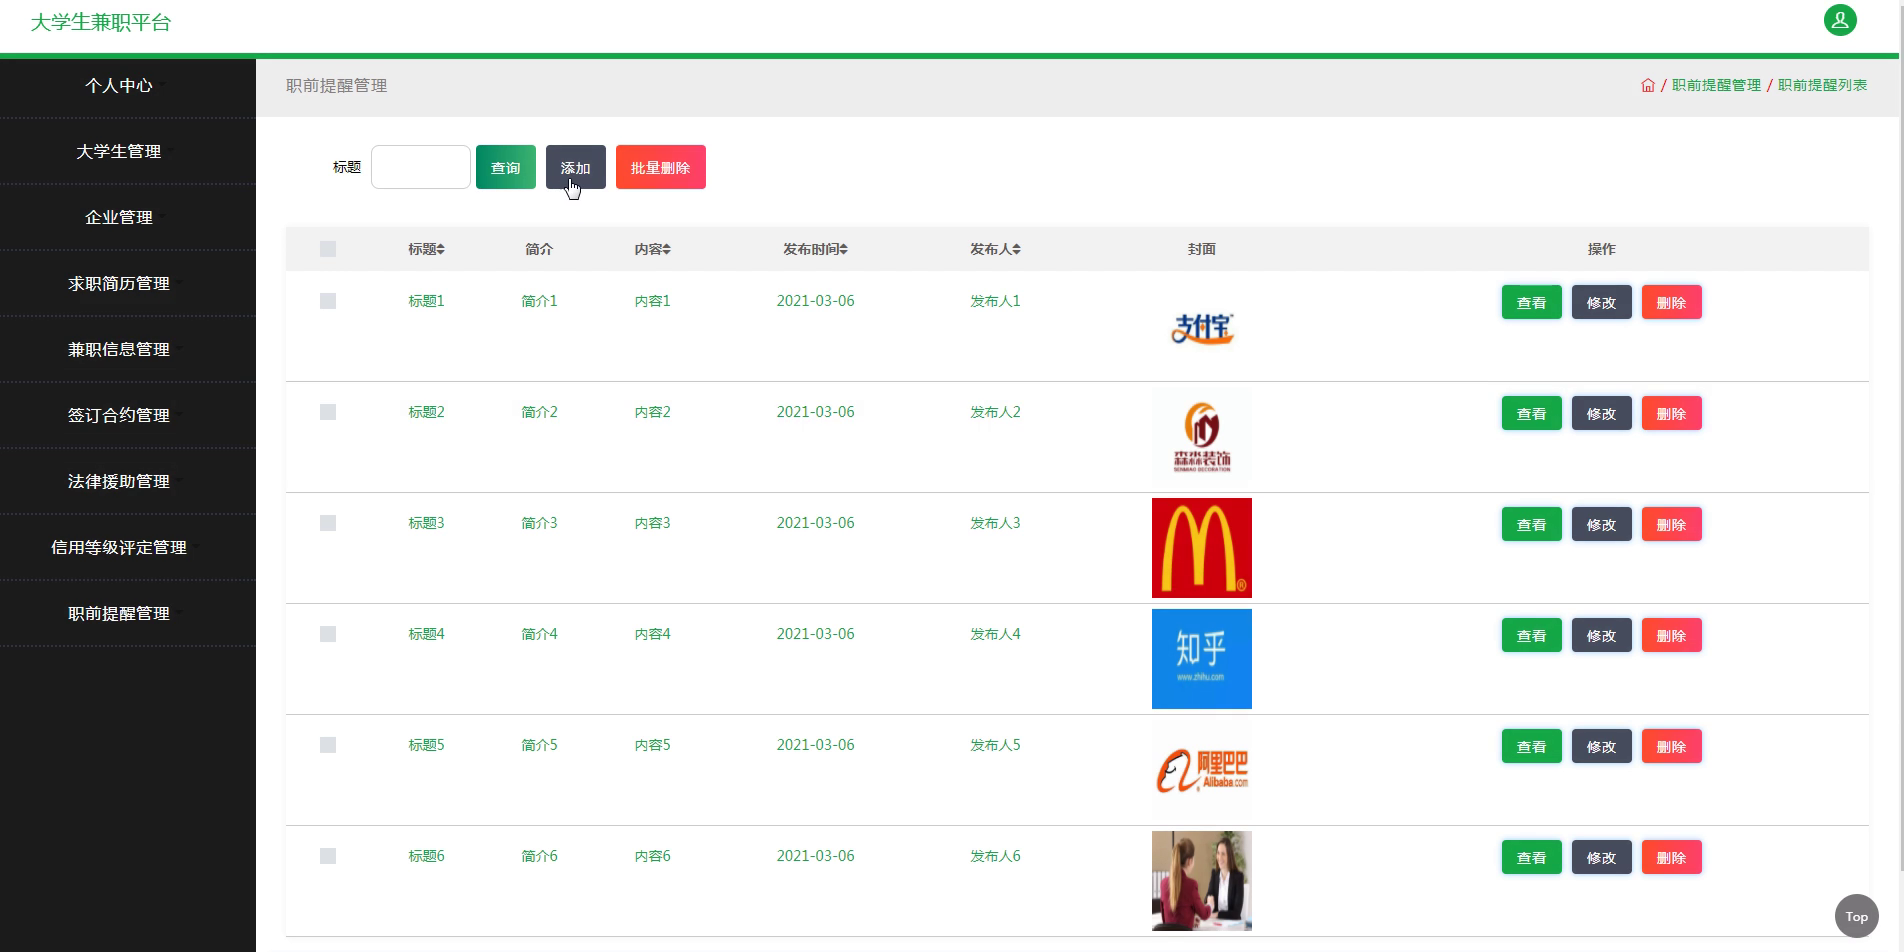Click 修改 for 标题6 row
The image size is (1904, 952).
(1602, 858)
